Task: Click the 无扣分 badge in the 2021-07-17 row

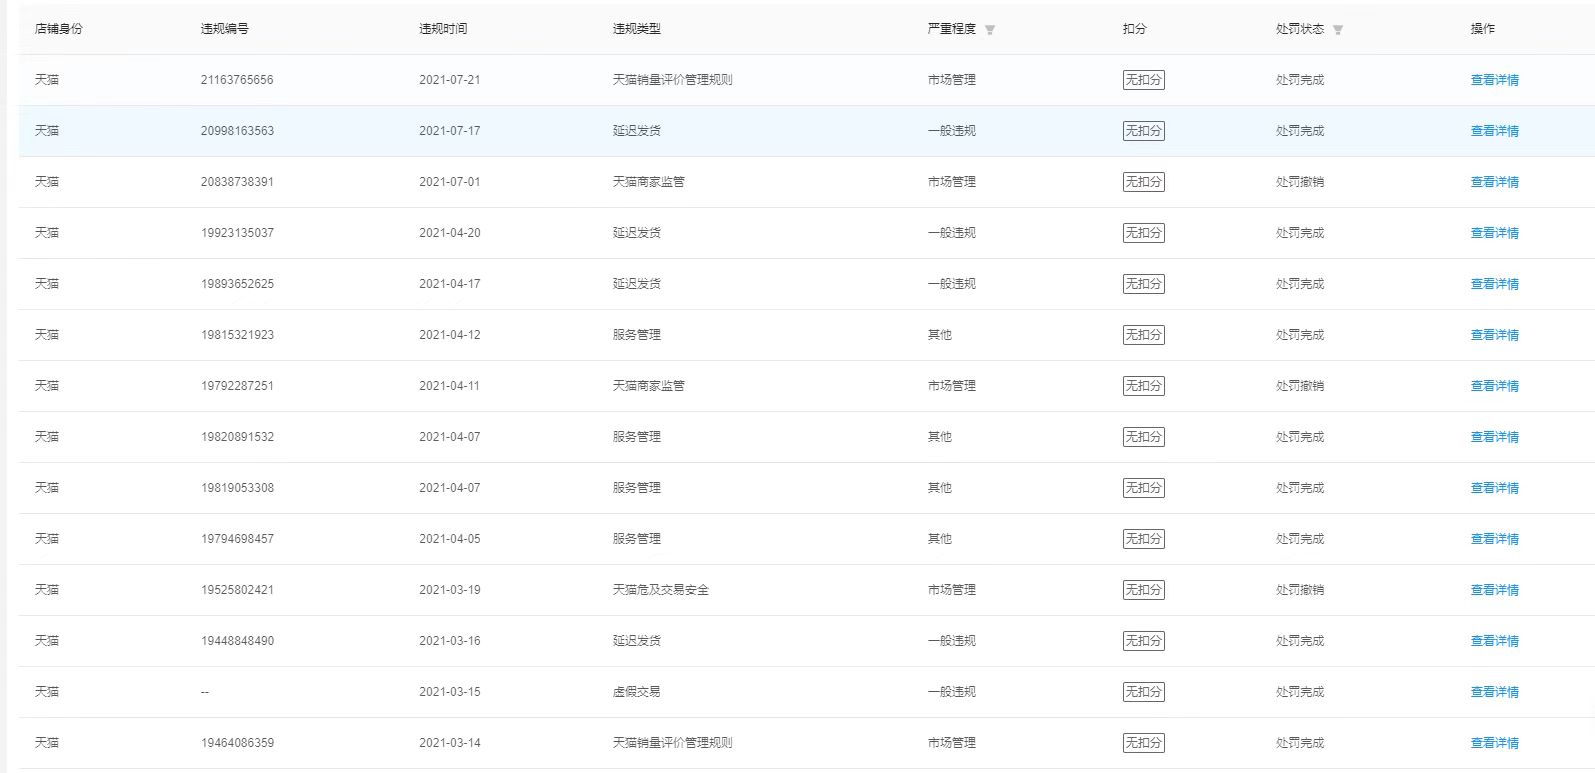Action: click(x=1144, y=131)
